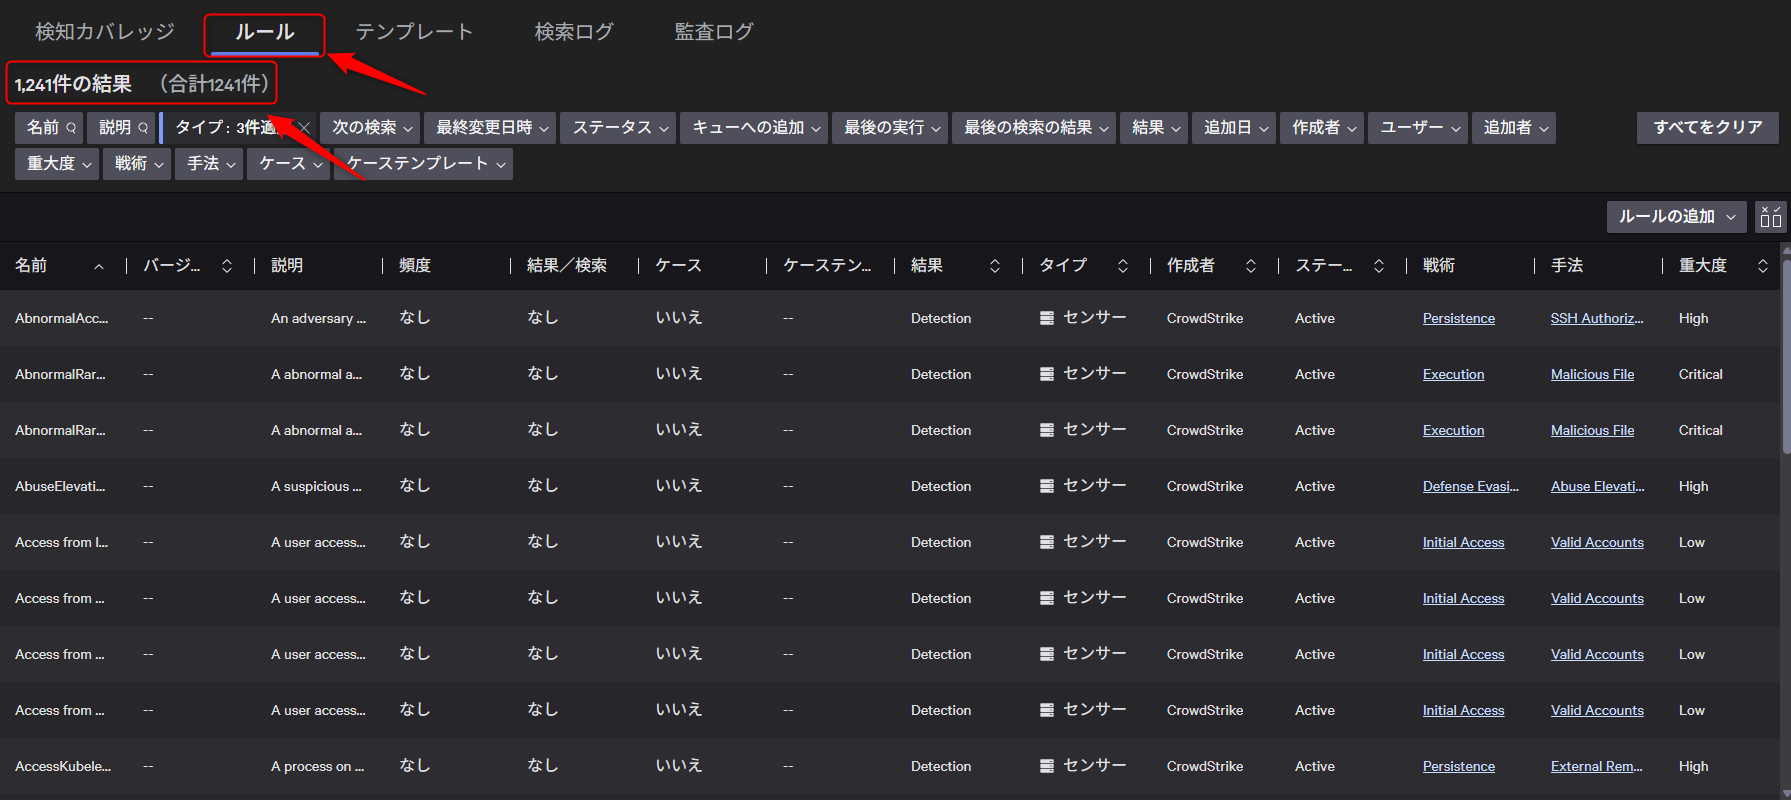Sort by ステータス column arrows
Image resolution: width=1791 pixels, height=800 pixels.
pyautogui.click(x=1379, y=266)
